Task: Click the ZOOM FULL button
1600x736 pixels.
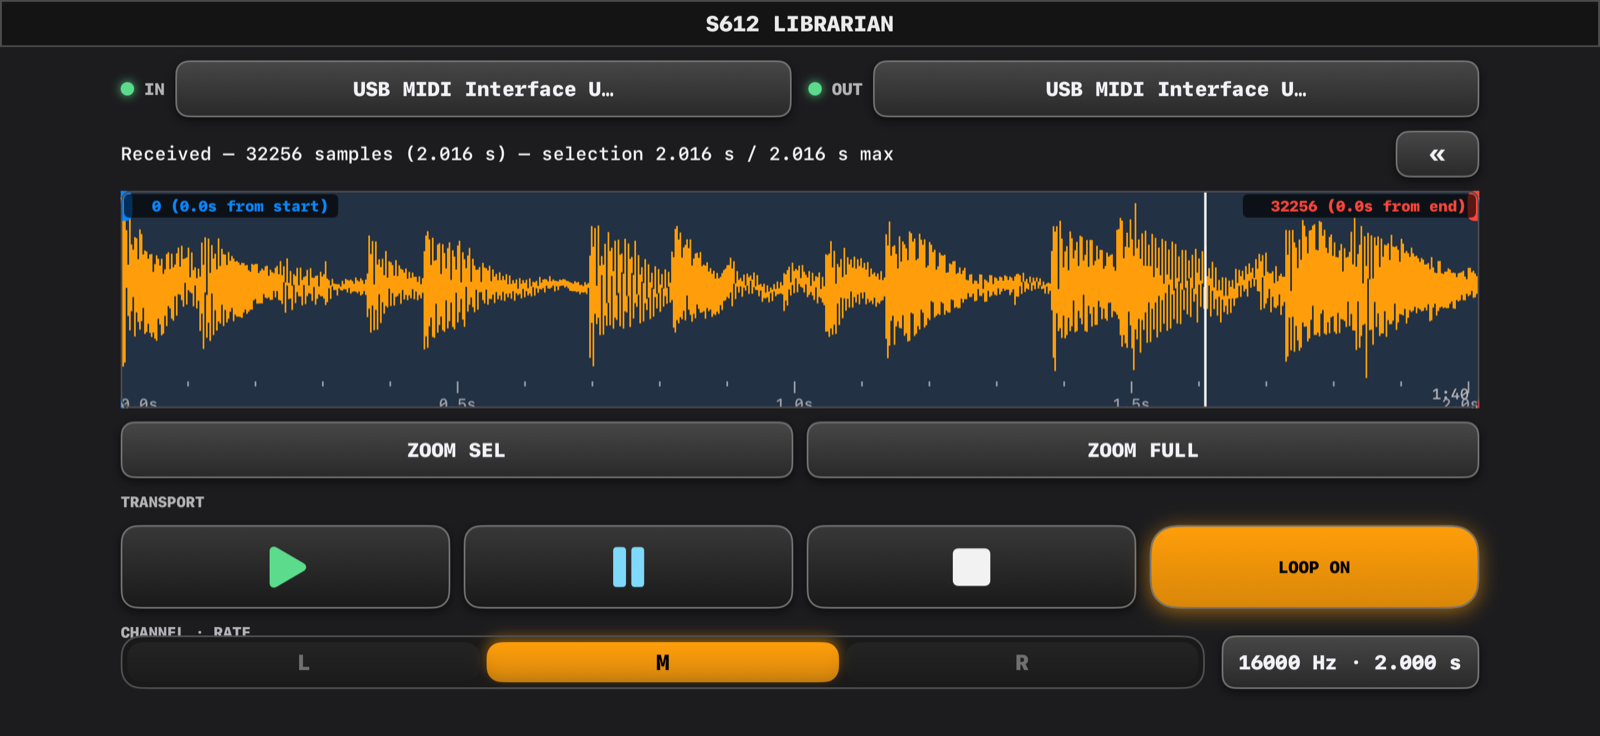Action: (1143, 450)
